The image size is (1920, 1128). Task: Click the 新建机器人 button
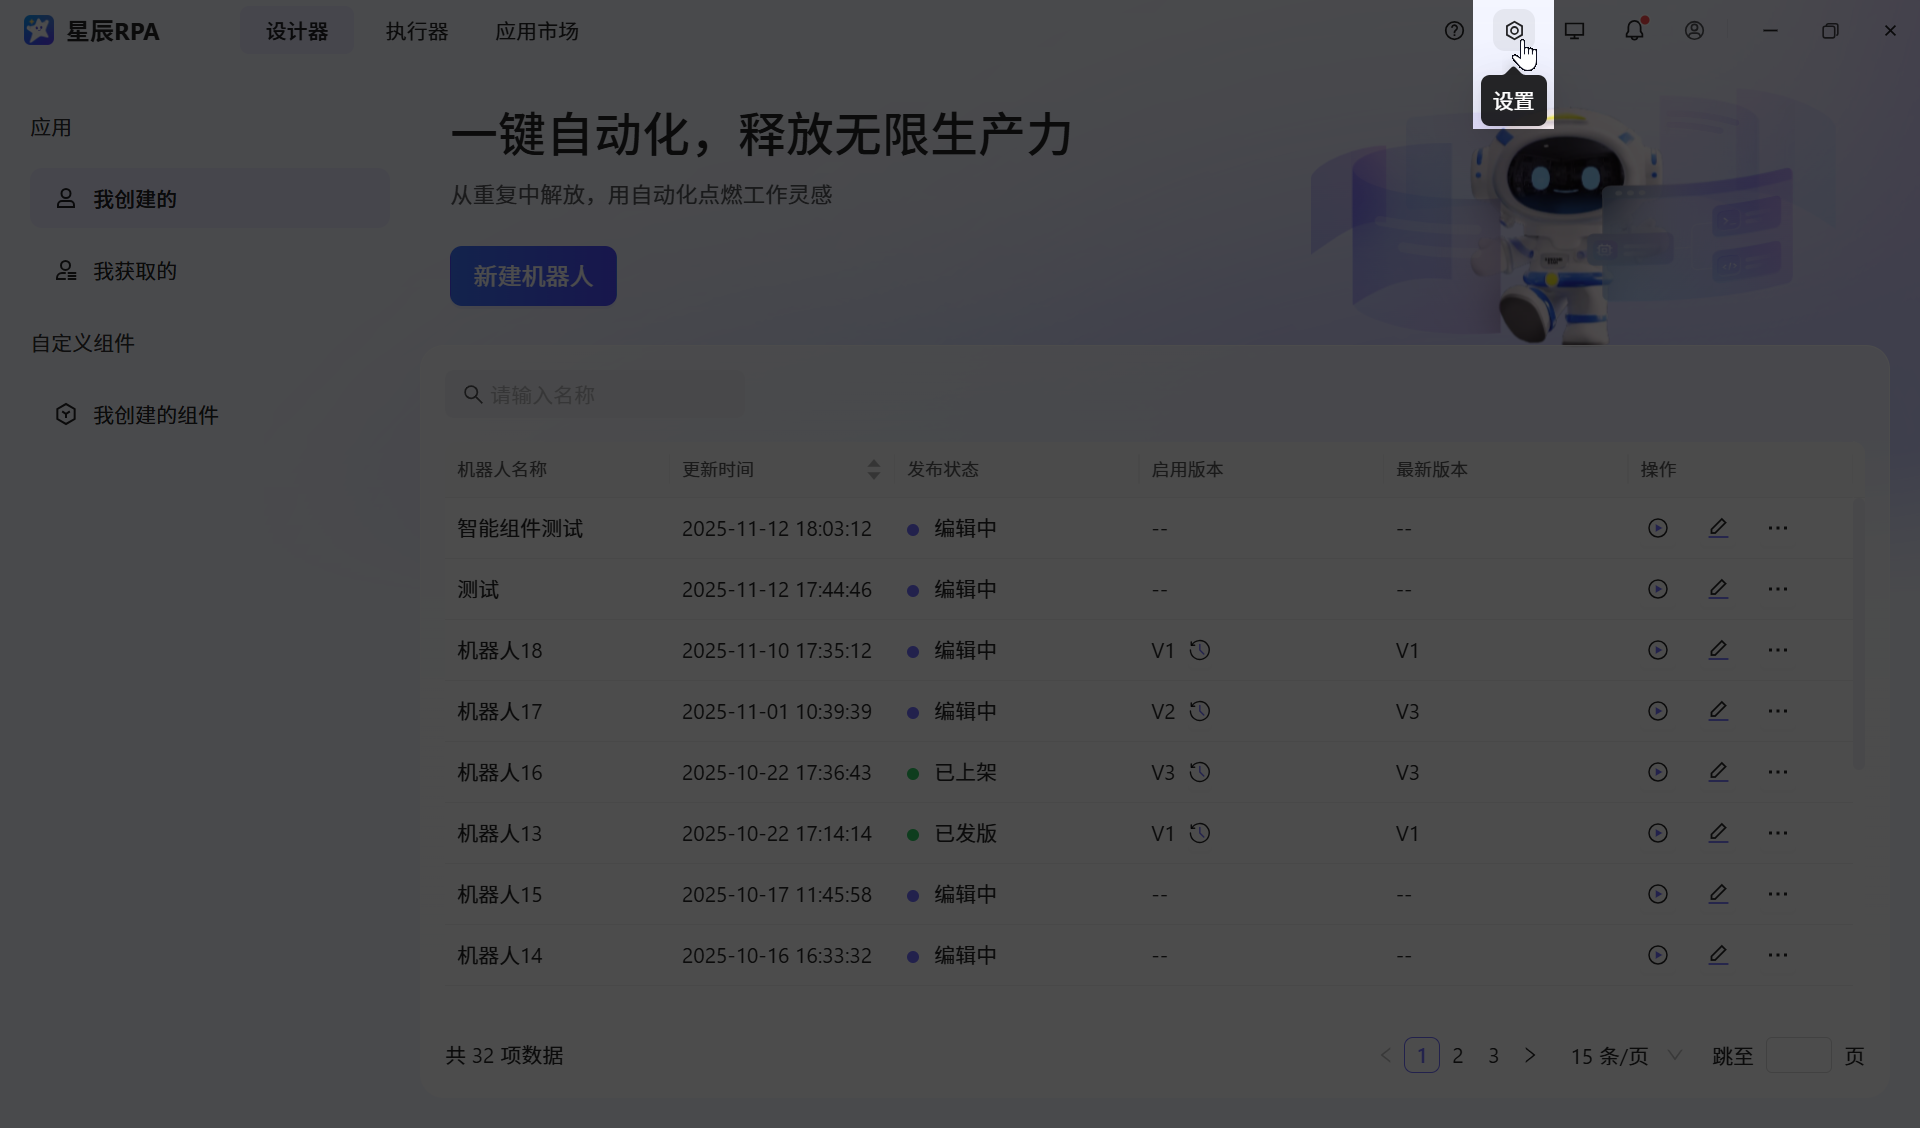[x=533, y=276]
